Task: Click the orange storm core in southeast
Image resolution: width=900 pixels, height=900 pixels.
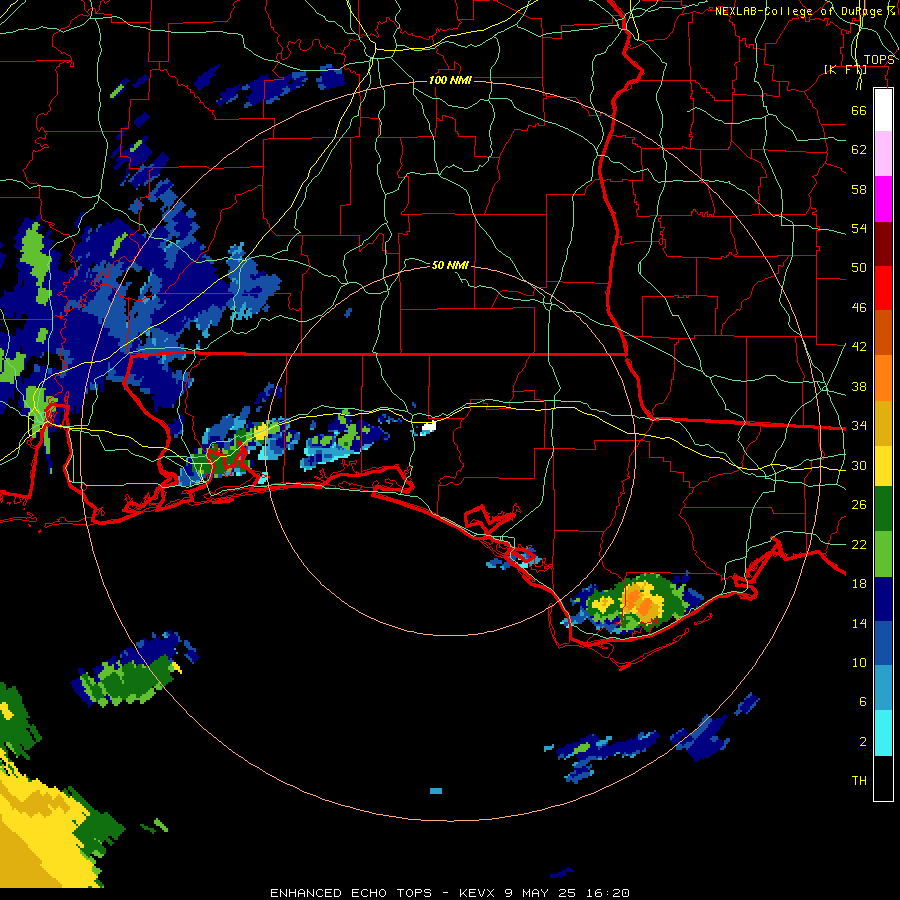Action: (643, 604)
